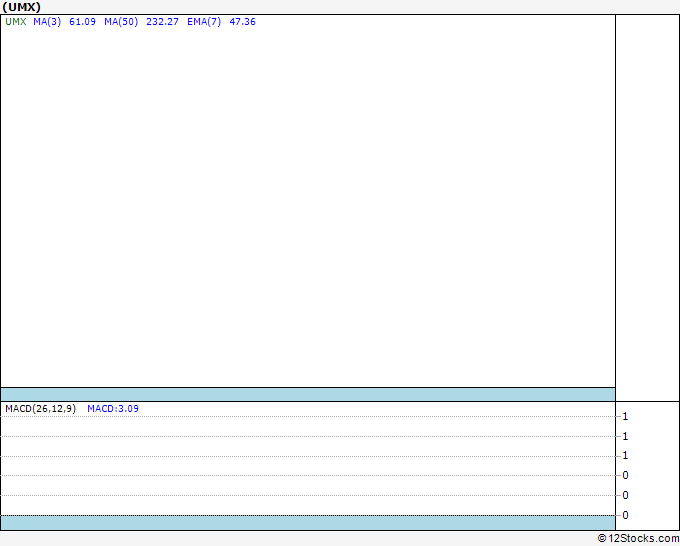The height and width of the screenshot is (546, 680).
Task: Click the bottom MACD axis label 0
Action: [625, 515]
